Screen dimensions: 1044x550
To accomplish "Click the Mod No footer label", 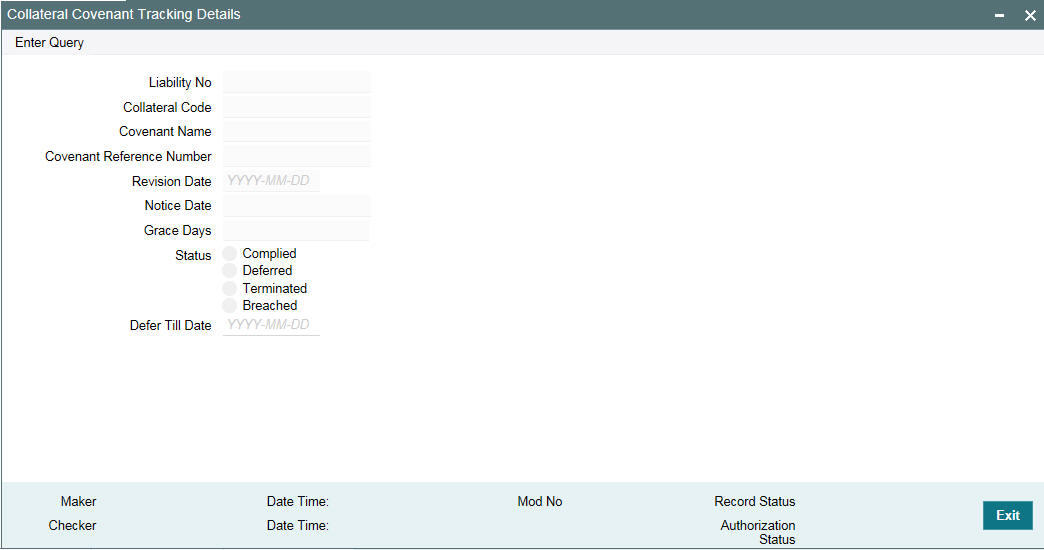I will (x=540, y=501).
